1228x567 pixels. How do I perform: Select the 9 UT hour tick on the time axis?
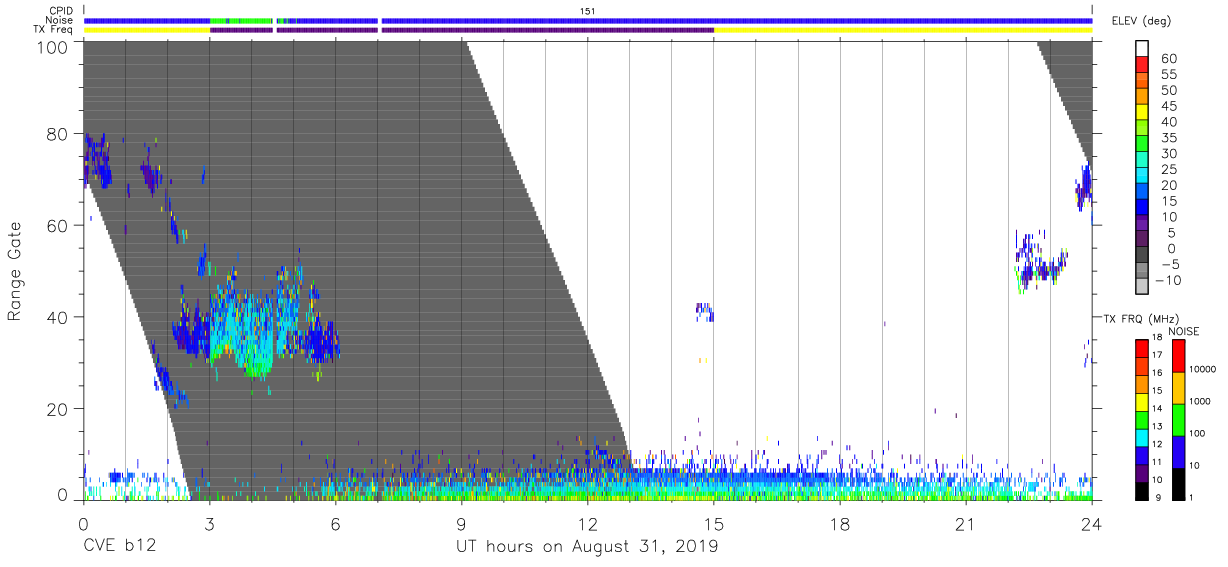(x=461, y=524)
